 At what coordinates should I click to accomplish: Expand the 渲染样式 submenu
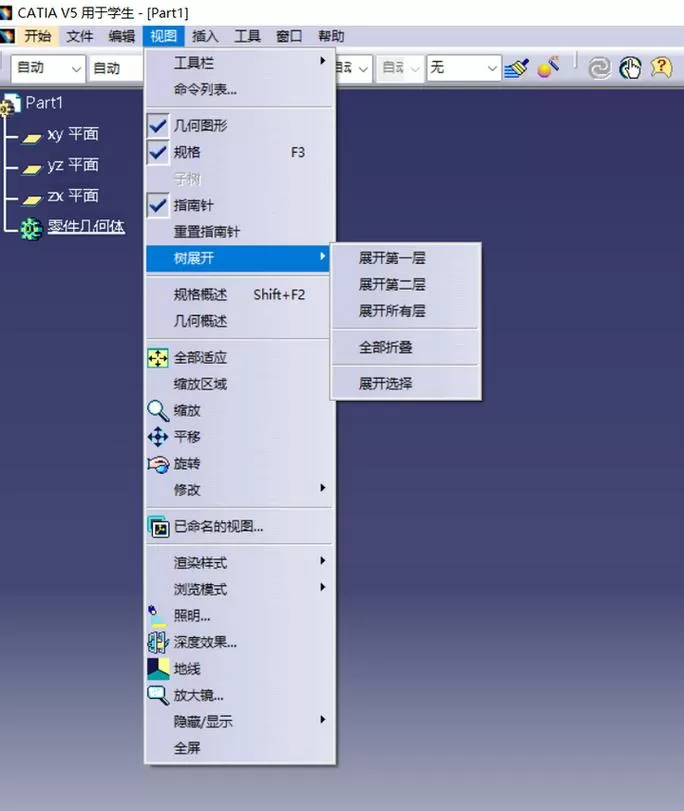[240, 562]
